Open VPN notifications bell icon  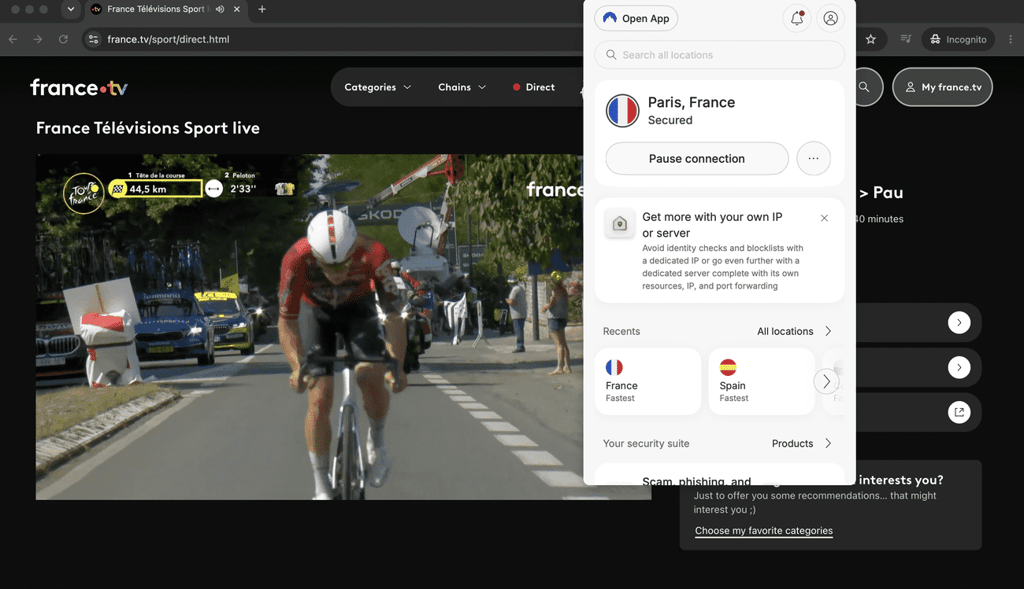[797, 18]
